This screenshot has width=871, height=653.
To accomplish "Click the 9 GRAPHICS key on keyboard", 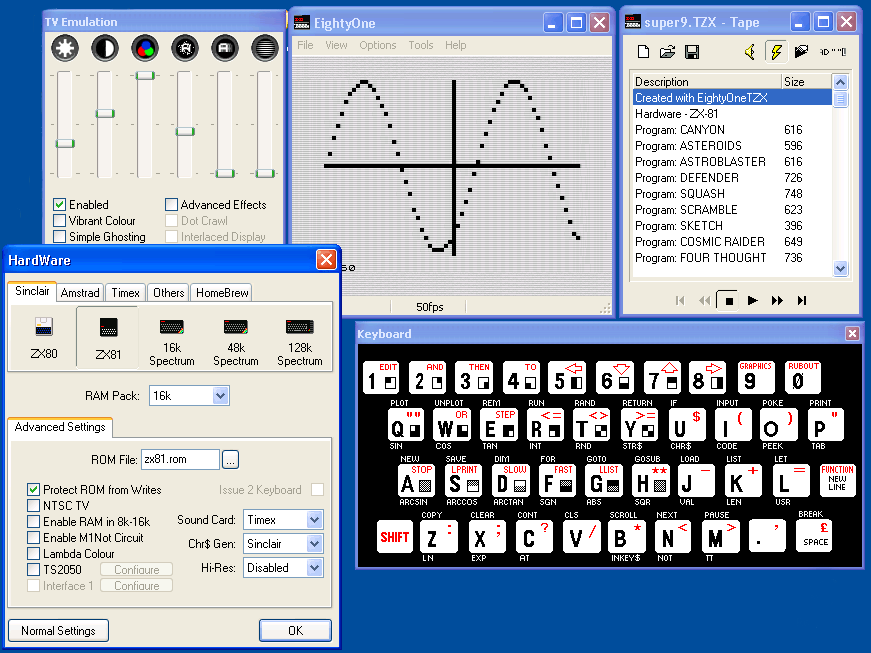I will point(756,378).
